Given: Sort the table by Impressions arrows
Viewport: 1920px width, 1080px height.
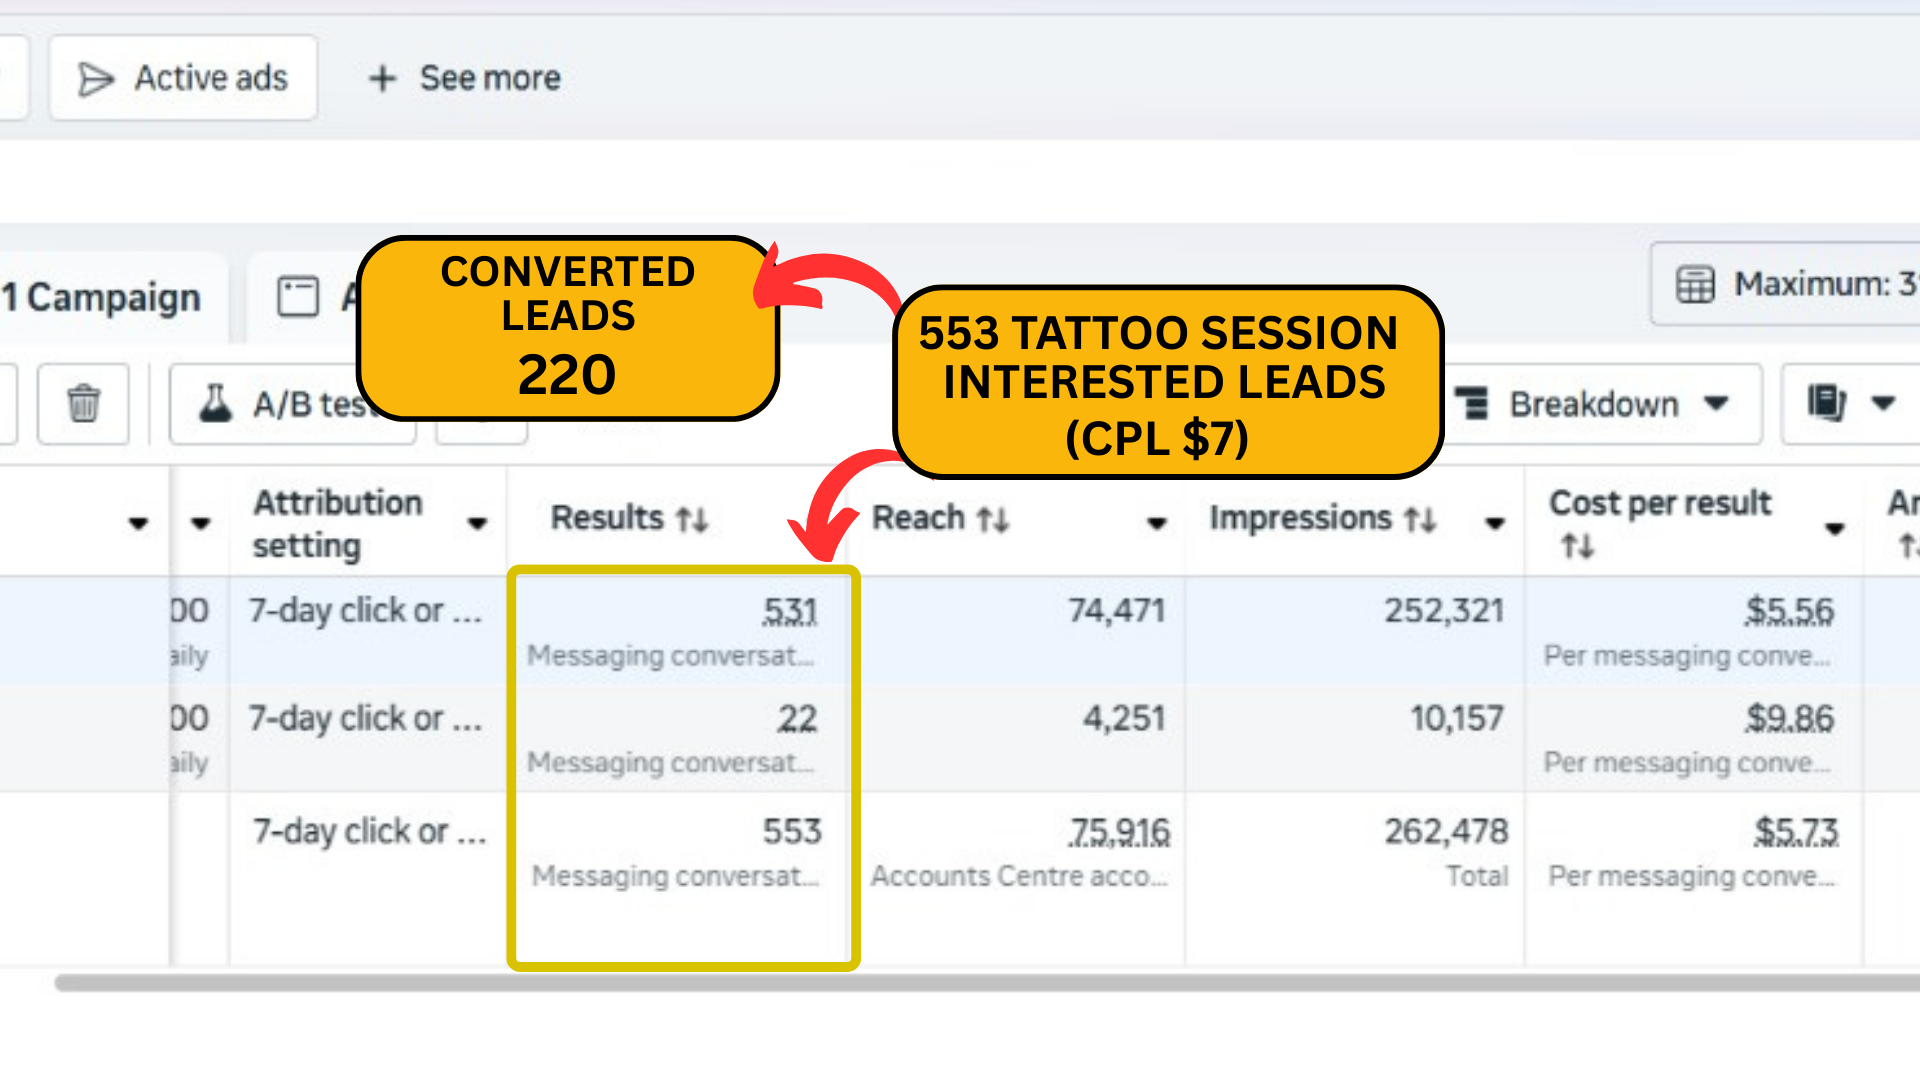Looking at the screenshot, I should point(1420,519).
